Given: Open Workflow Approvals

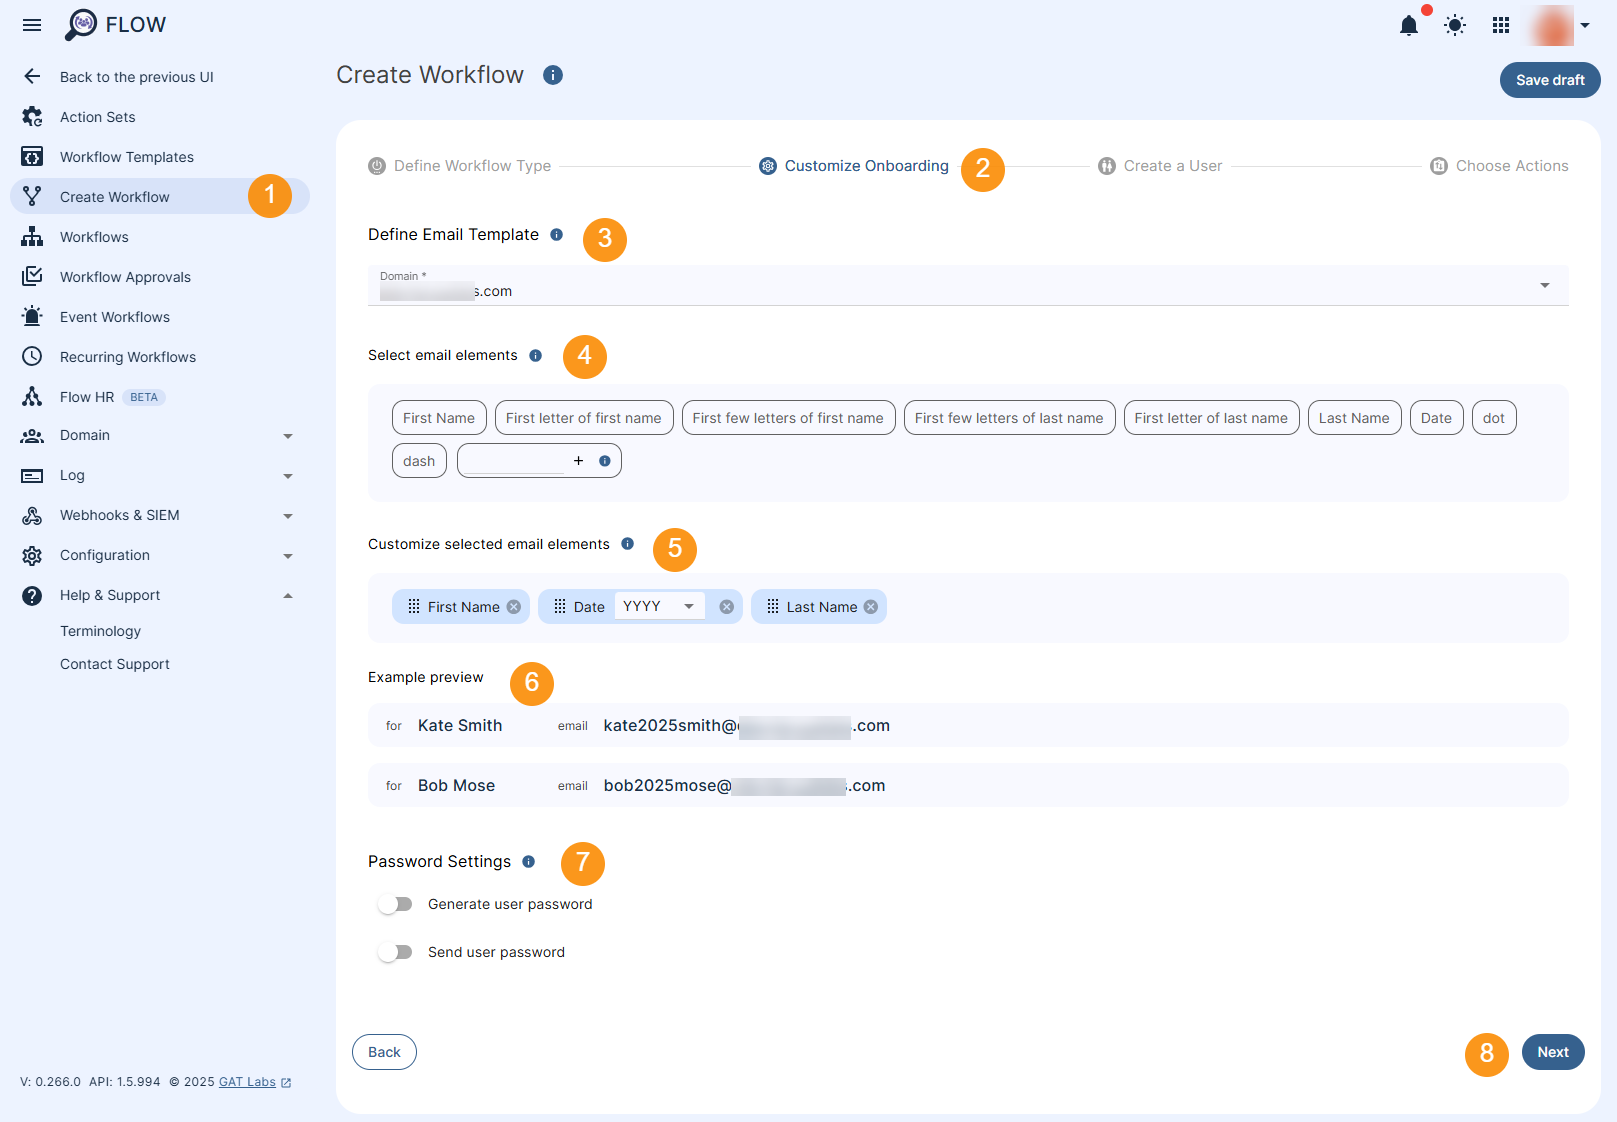Looking at the screenshot, I should (x=124, y=276).
